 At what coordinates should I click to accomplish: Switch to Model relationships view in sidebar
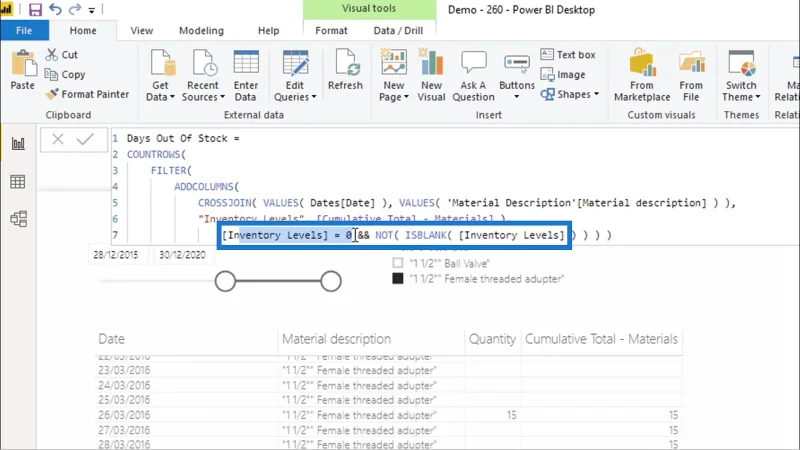coord(18,219)
